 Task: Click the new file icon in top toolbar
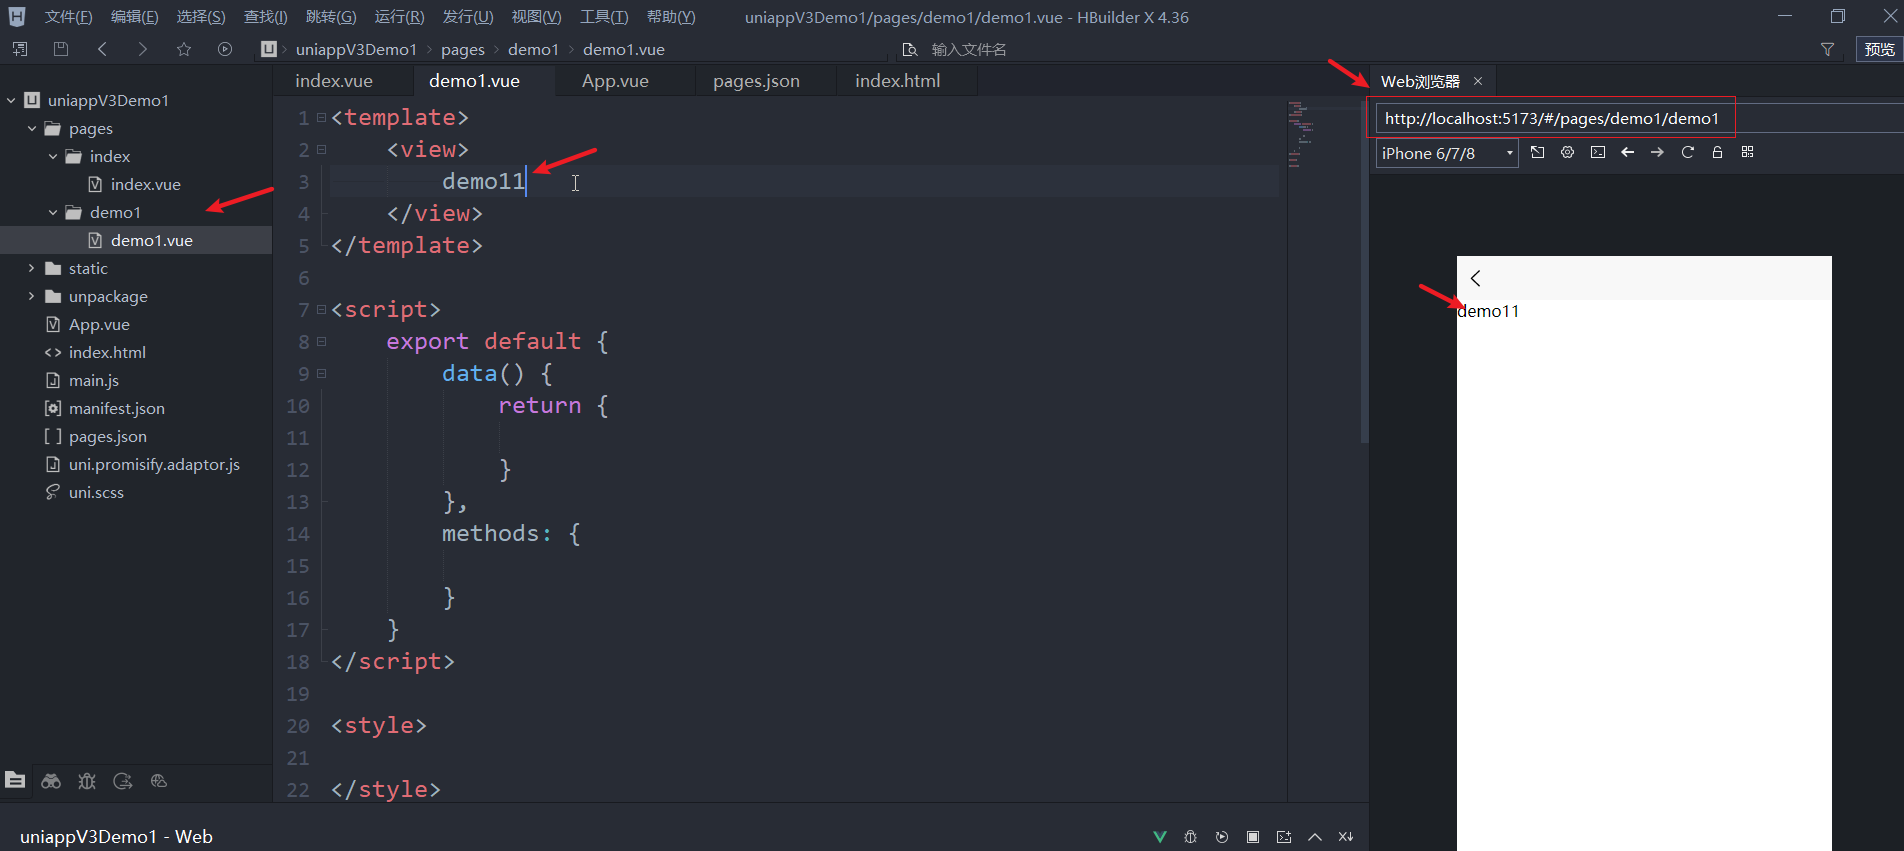20,49
